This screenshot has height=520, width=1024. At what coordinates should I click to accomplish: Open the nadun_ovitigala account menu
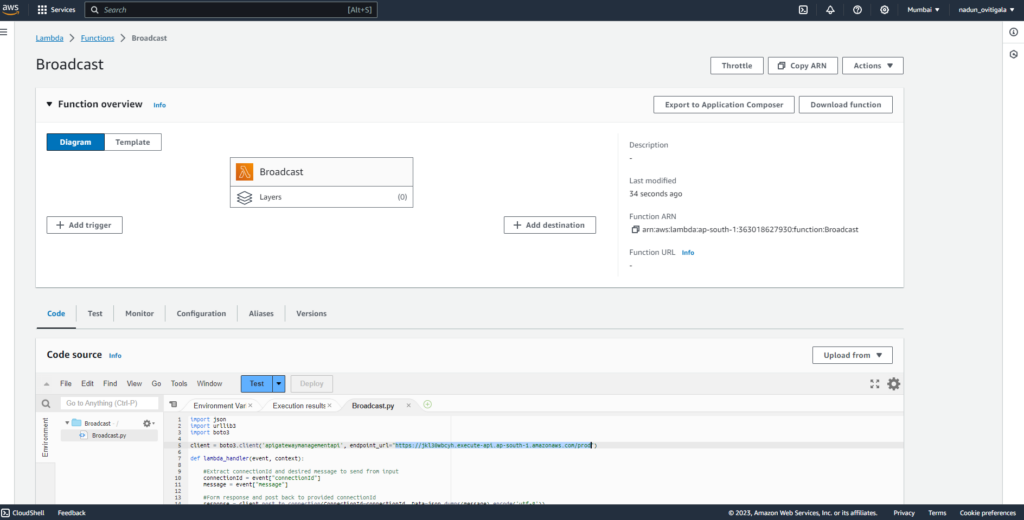pyautogui.click(x=986, y=10)
